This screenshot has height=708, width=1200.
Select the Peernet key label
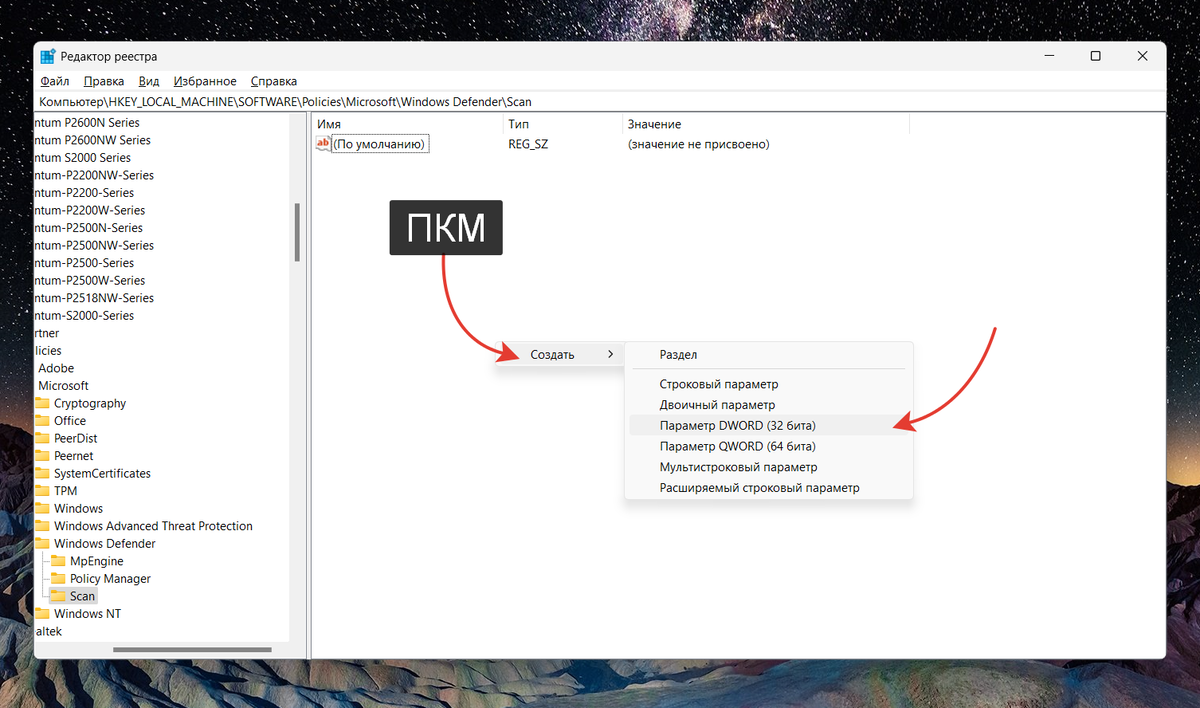pyautogui.click(x=74, y=456)
